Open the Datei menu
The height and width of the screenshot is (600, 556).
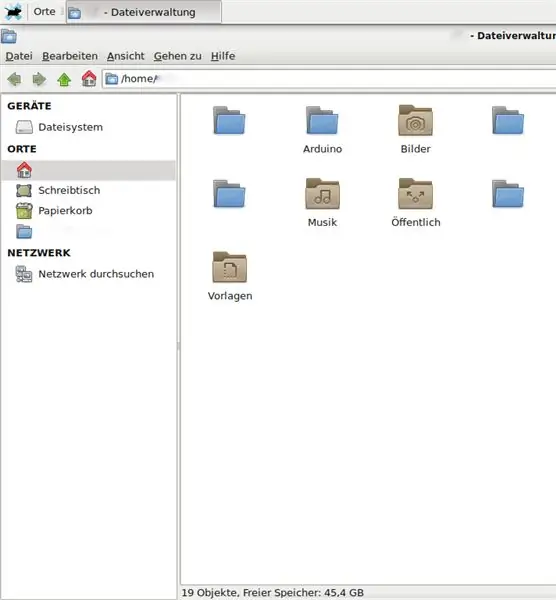(x=19, y=56)
